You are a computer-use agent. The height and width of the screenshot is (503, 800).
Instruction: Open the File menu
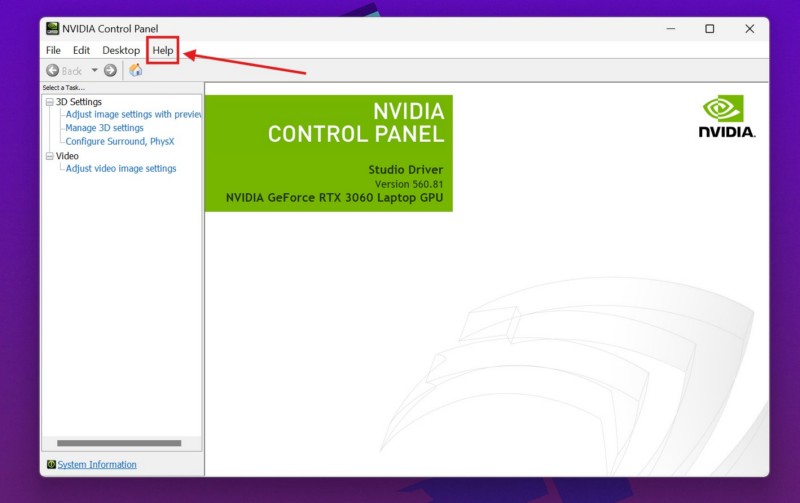(x=53, y=50)
